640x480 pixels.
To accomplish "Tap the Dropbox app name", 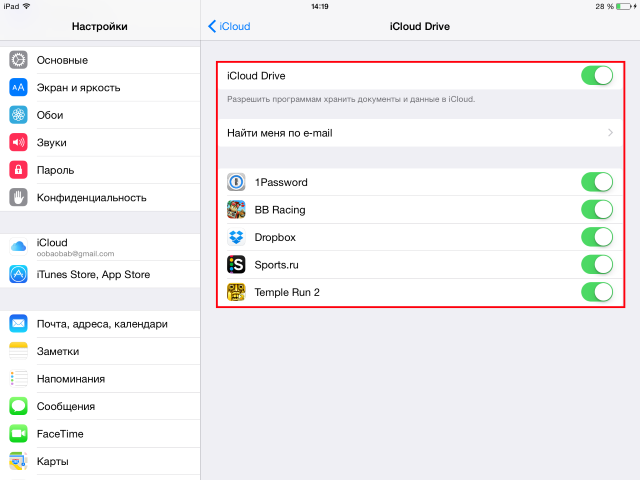I will (x=275, y=237).
